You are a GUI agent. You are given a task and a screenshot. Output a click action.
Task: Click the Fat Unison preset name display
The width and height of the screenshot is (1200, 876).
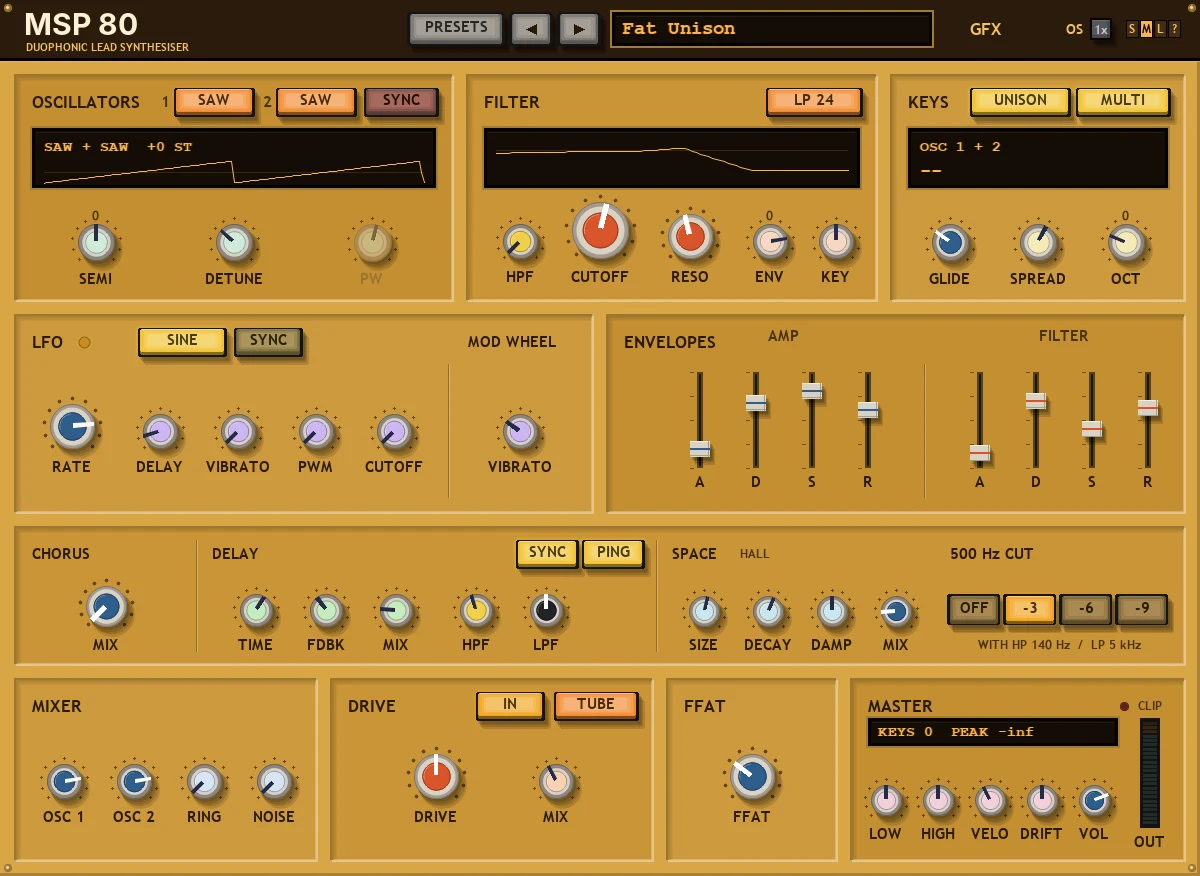click(772, 29)
